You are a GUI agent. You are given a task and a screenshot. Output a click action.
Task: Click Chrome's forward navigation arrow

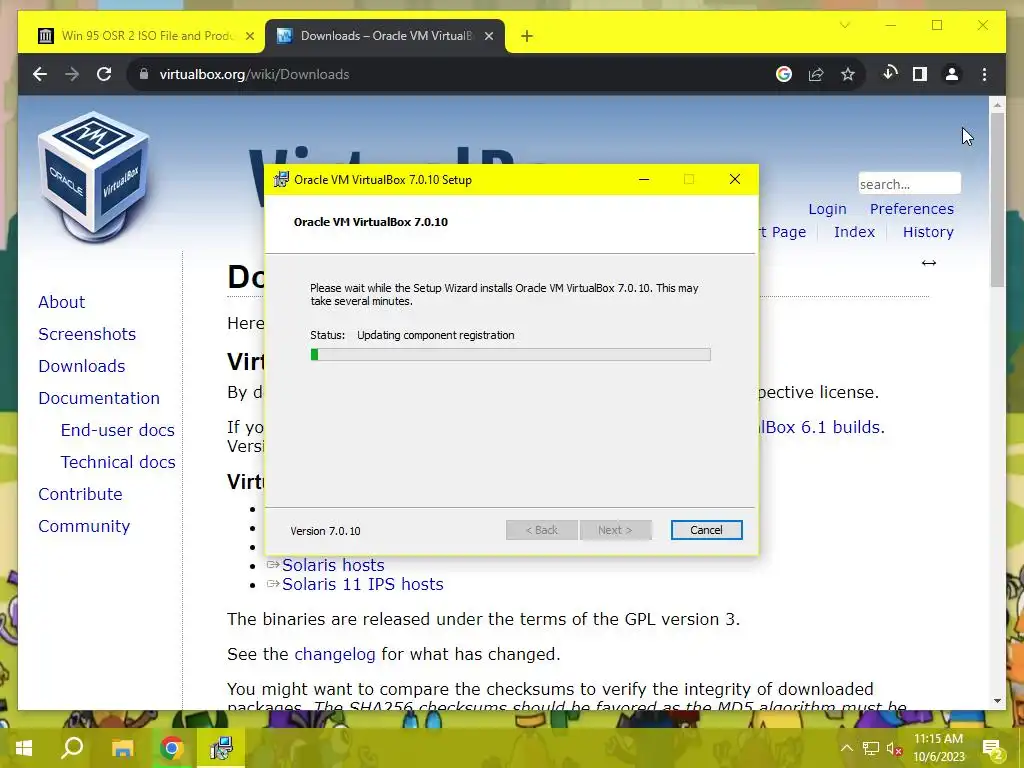(72, 74)
